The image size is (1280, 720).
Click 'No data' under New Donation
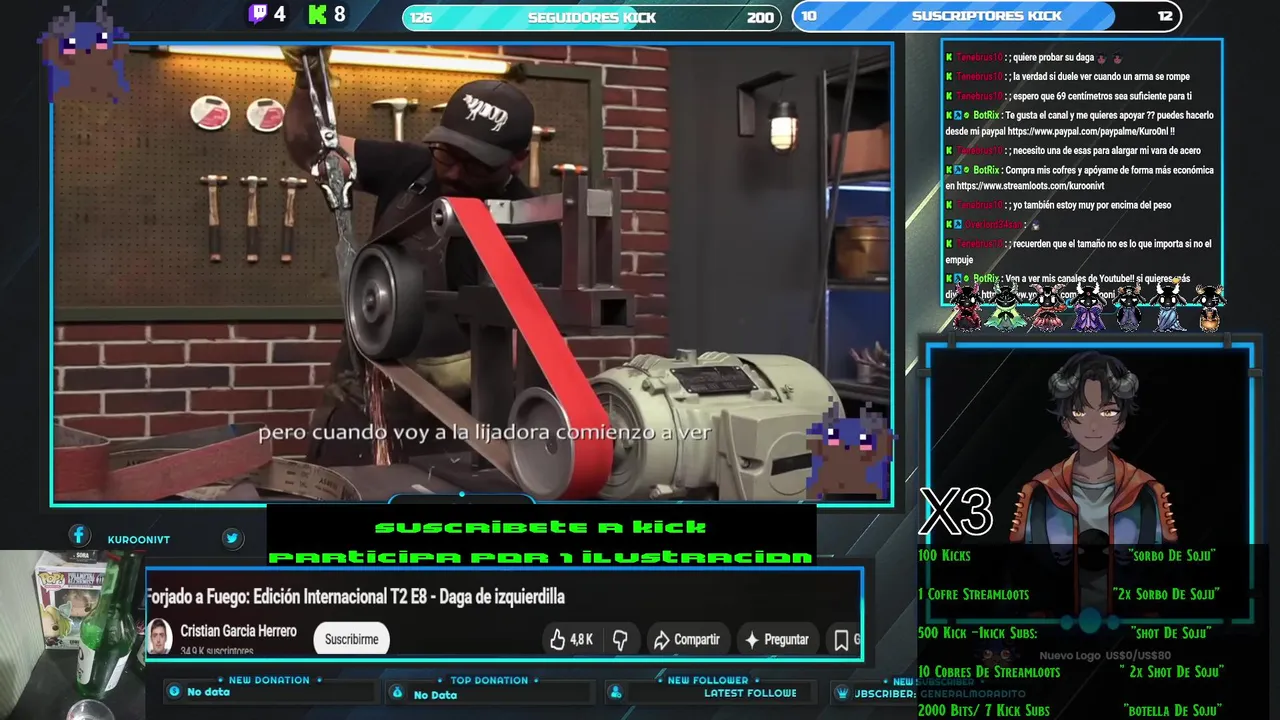click(208, 692)
